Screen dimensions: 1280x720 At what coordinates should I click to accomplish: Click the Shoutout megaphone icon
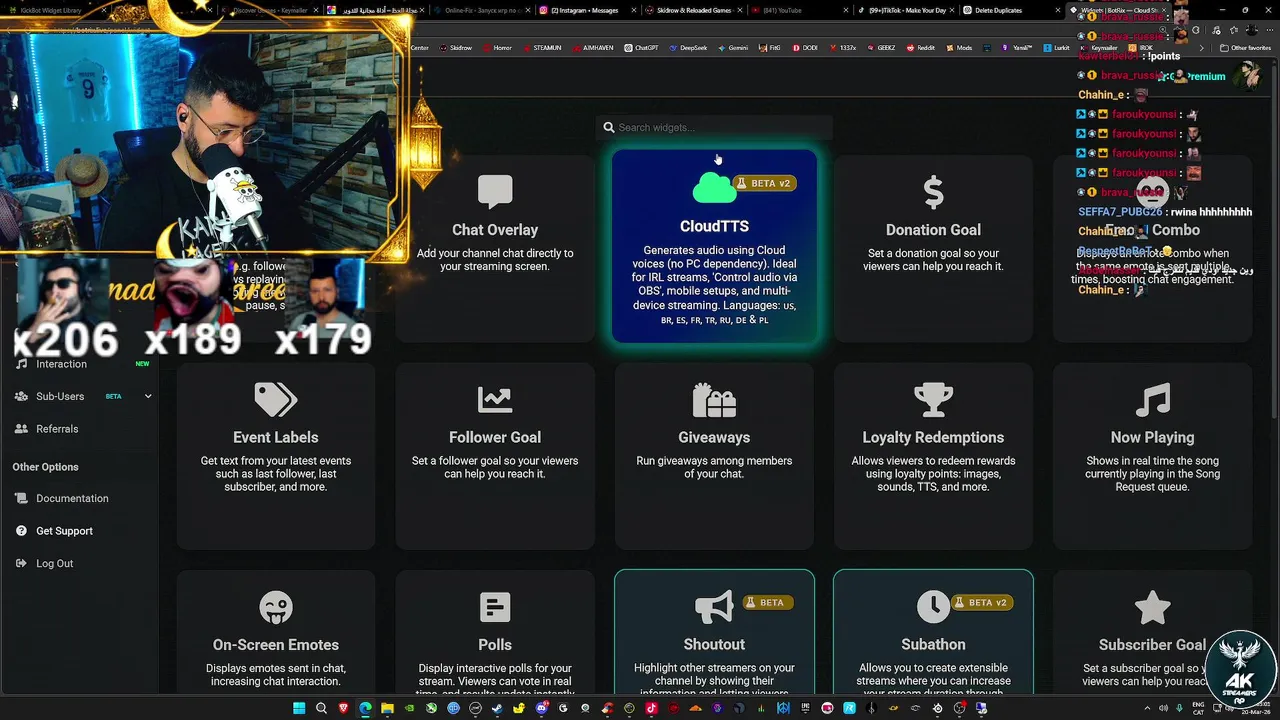pos(714,607)
